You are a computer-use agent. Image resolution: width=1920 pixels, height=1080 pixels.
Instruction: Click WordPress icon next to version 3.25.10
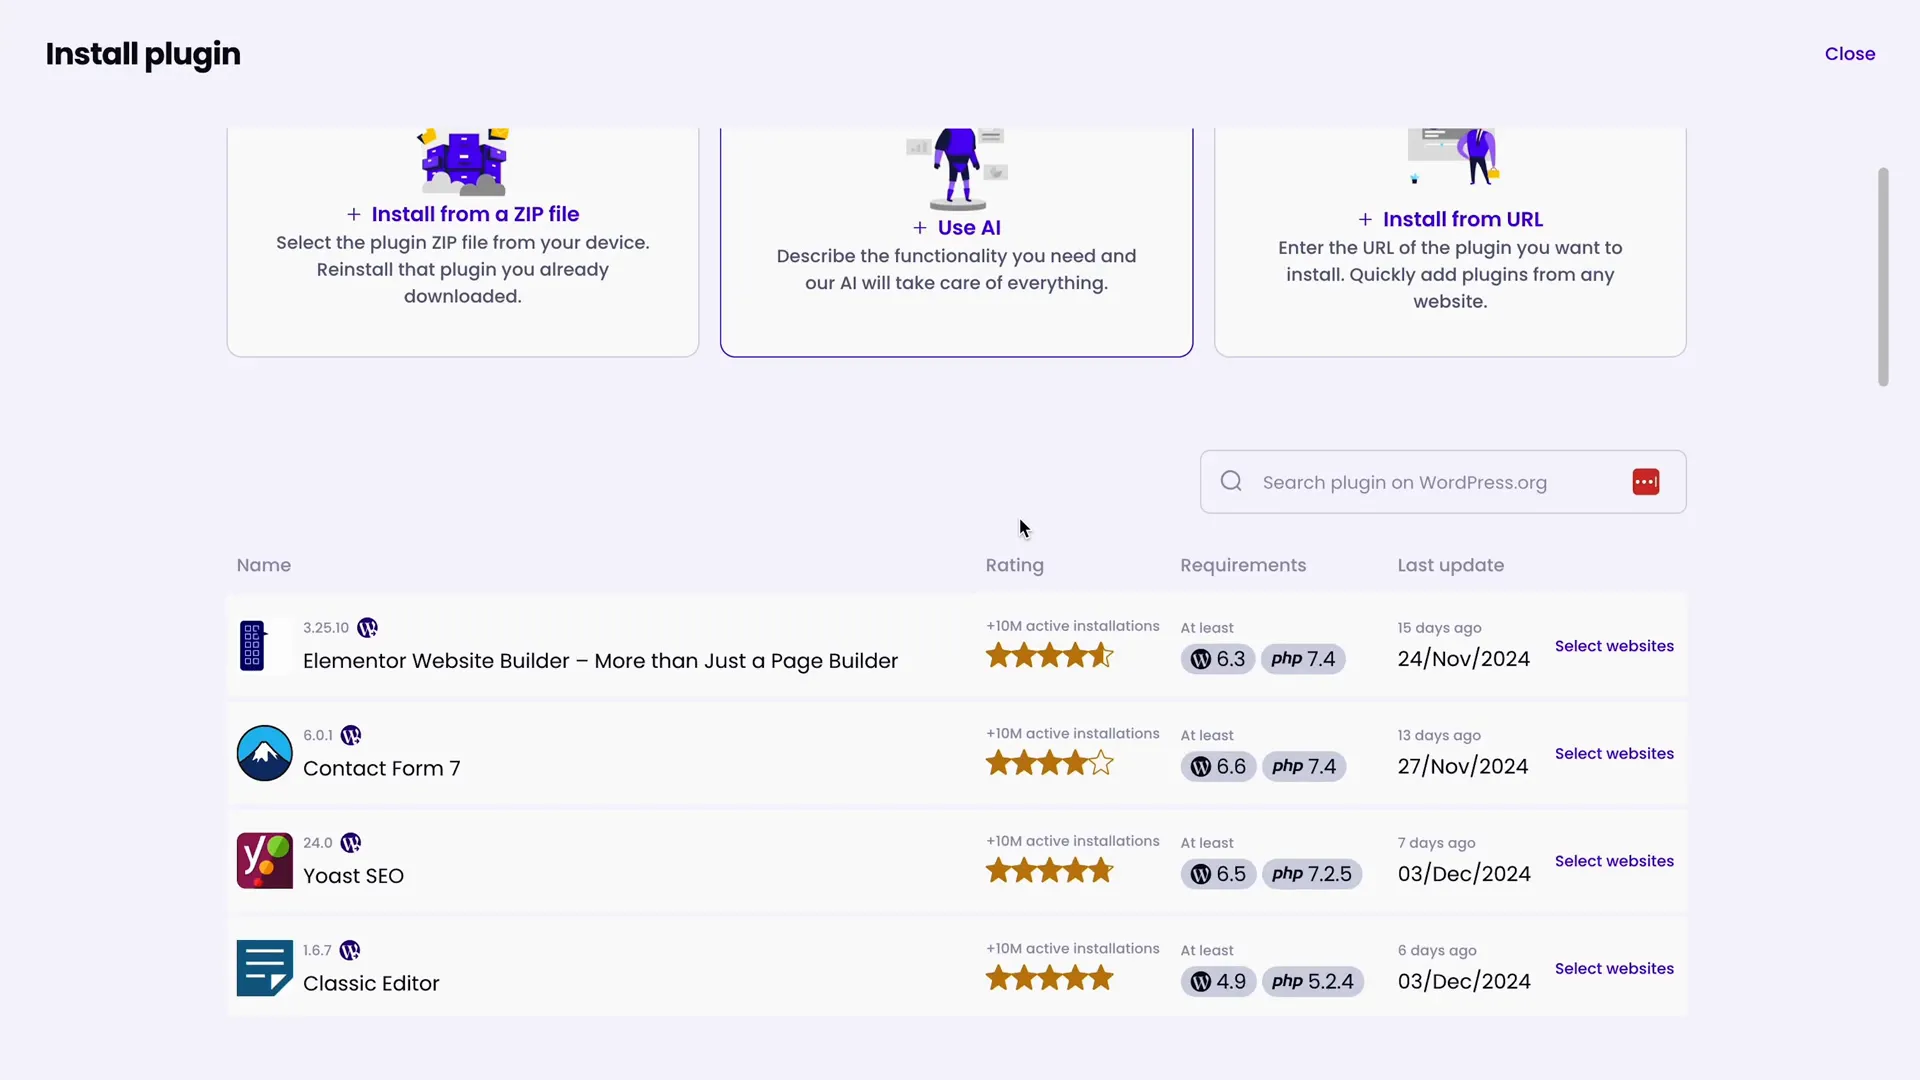click(367, 628)
